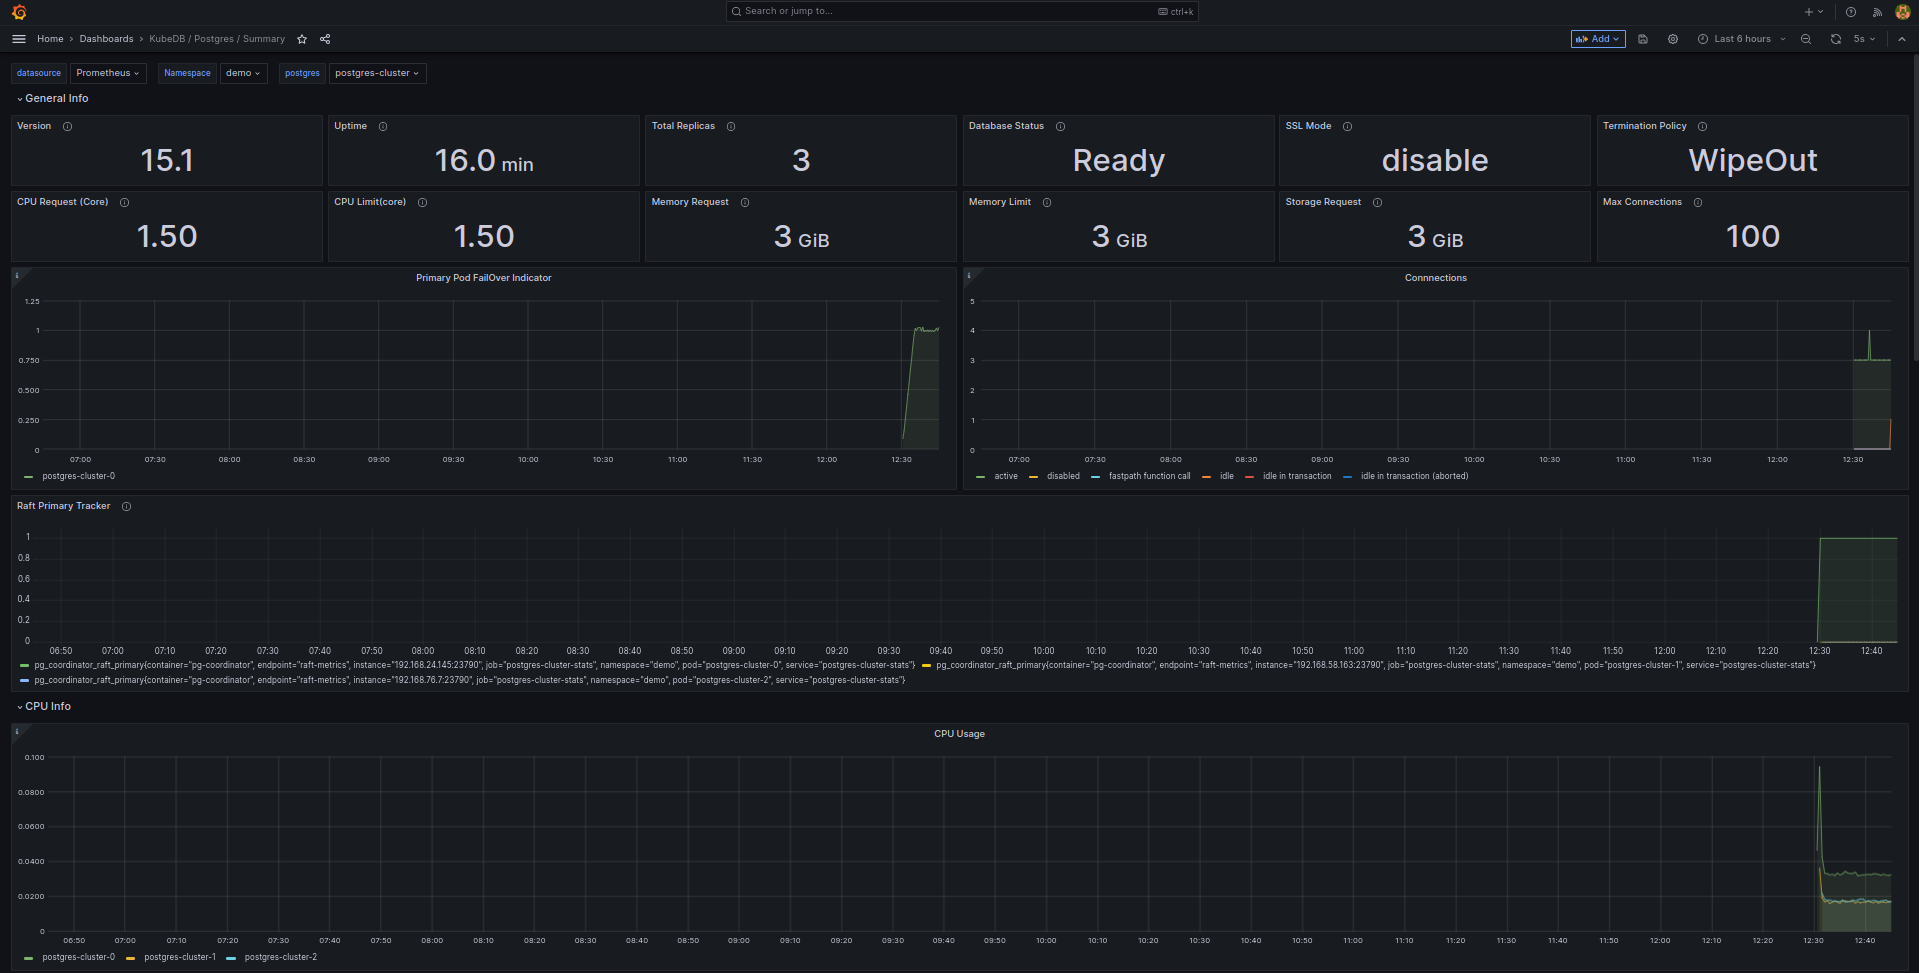The height and width of the screenshot is (973, 1920).
Task: Open the help question-mark icon
Action: [1851, 11]
